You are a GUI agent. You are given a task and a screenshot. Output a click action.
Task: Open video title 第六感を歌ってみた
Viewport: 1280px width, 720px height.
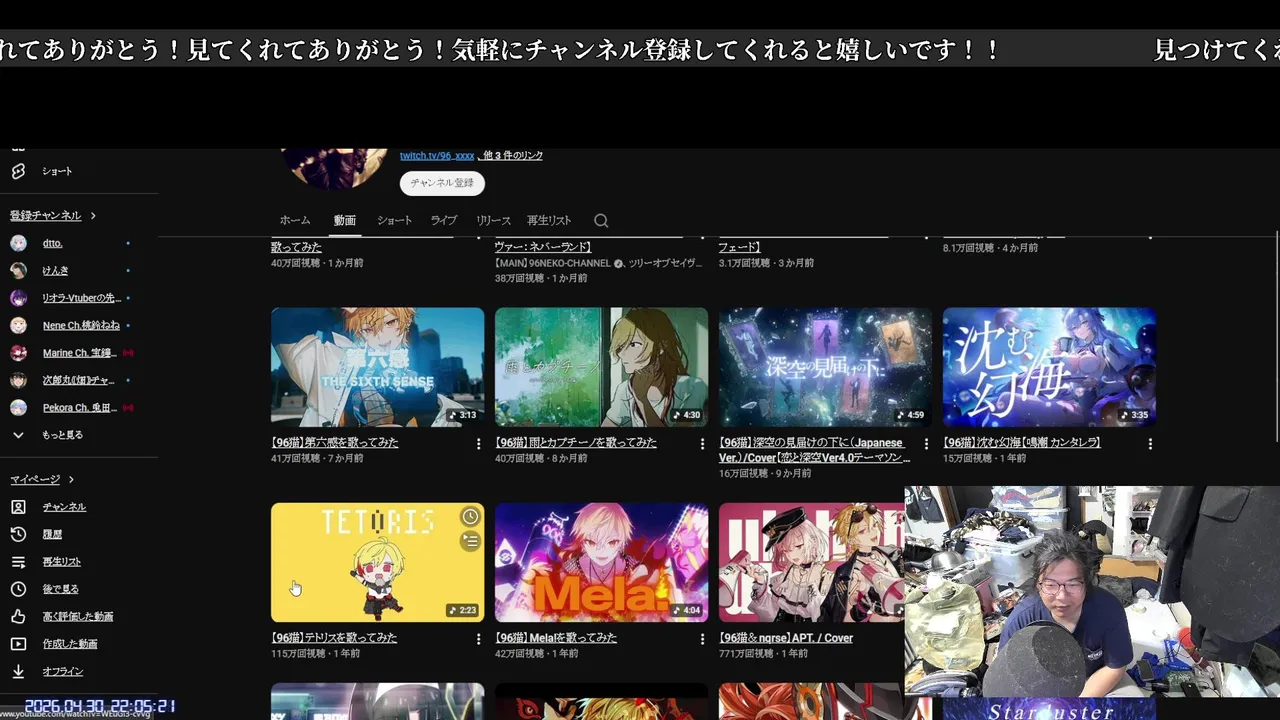click(x=335, y=442)
